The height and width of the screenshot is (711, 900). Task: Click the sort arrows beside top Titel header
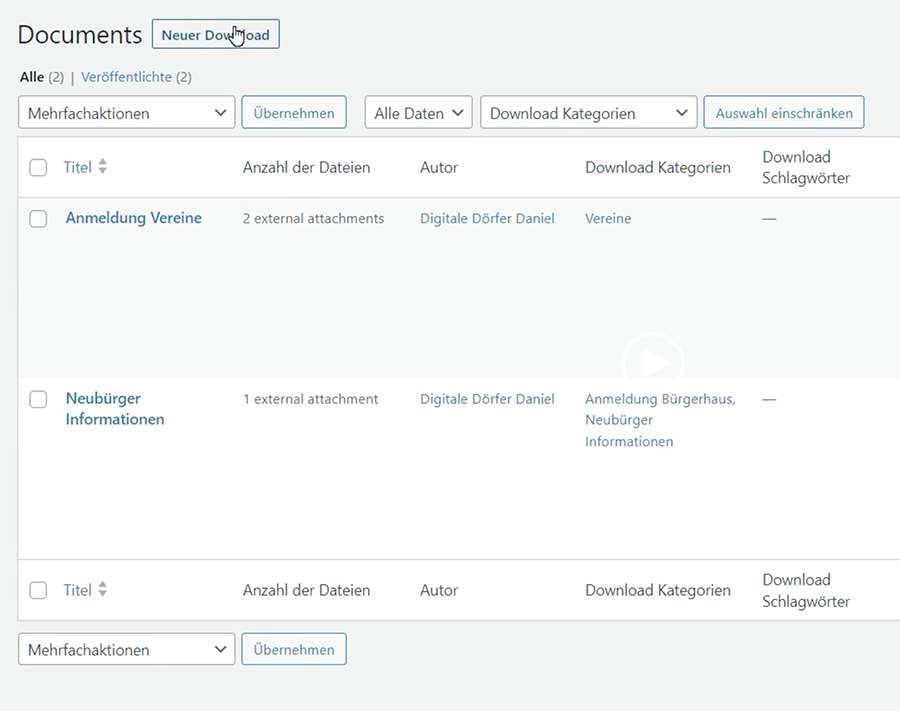point(102,167)
